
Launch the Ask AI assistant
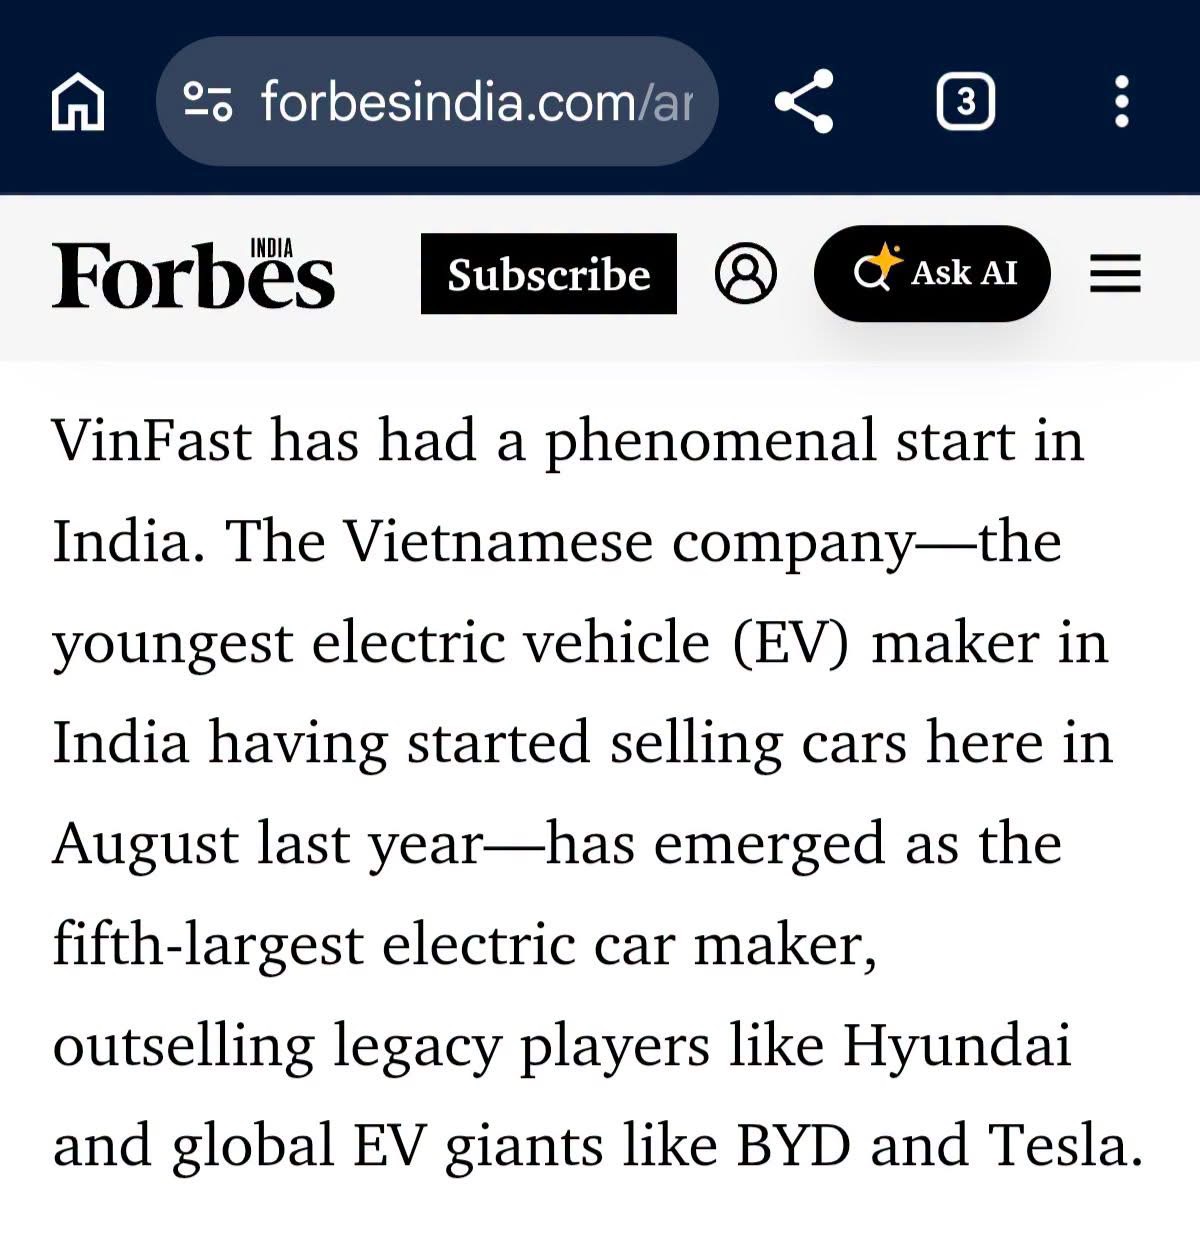(x=932, y=273)
